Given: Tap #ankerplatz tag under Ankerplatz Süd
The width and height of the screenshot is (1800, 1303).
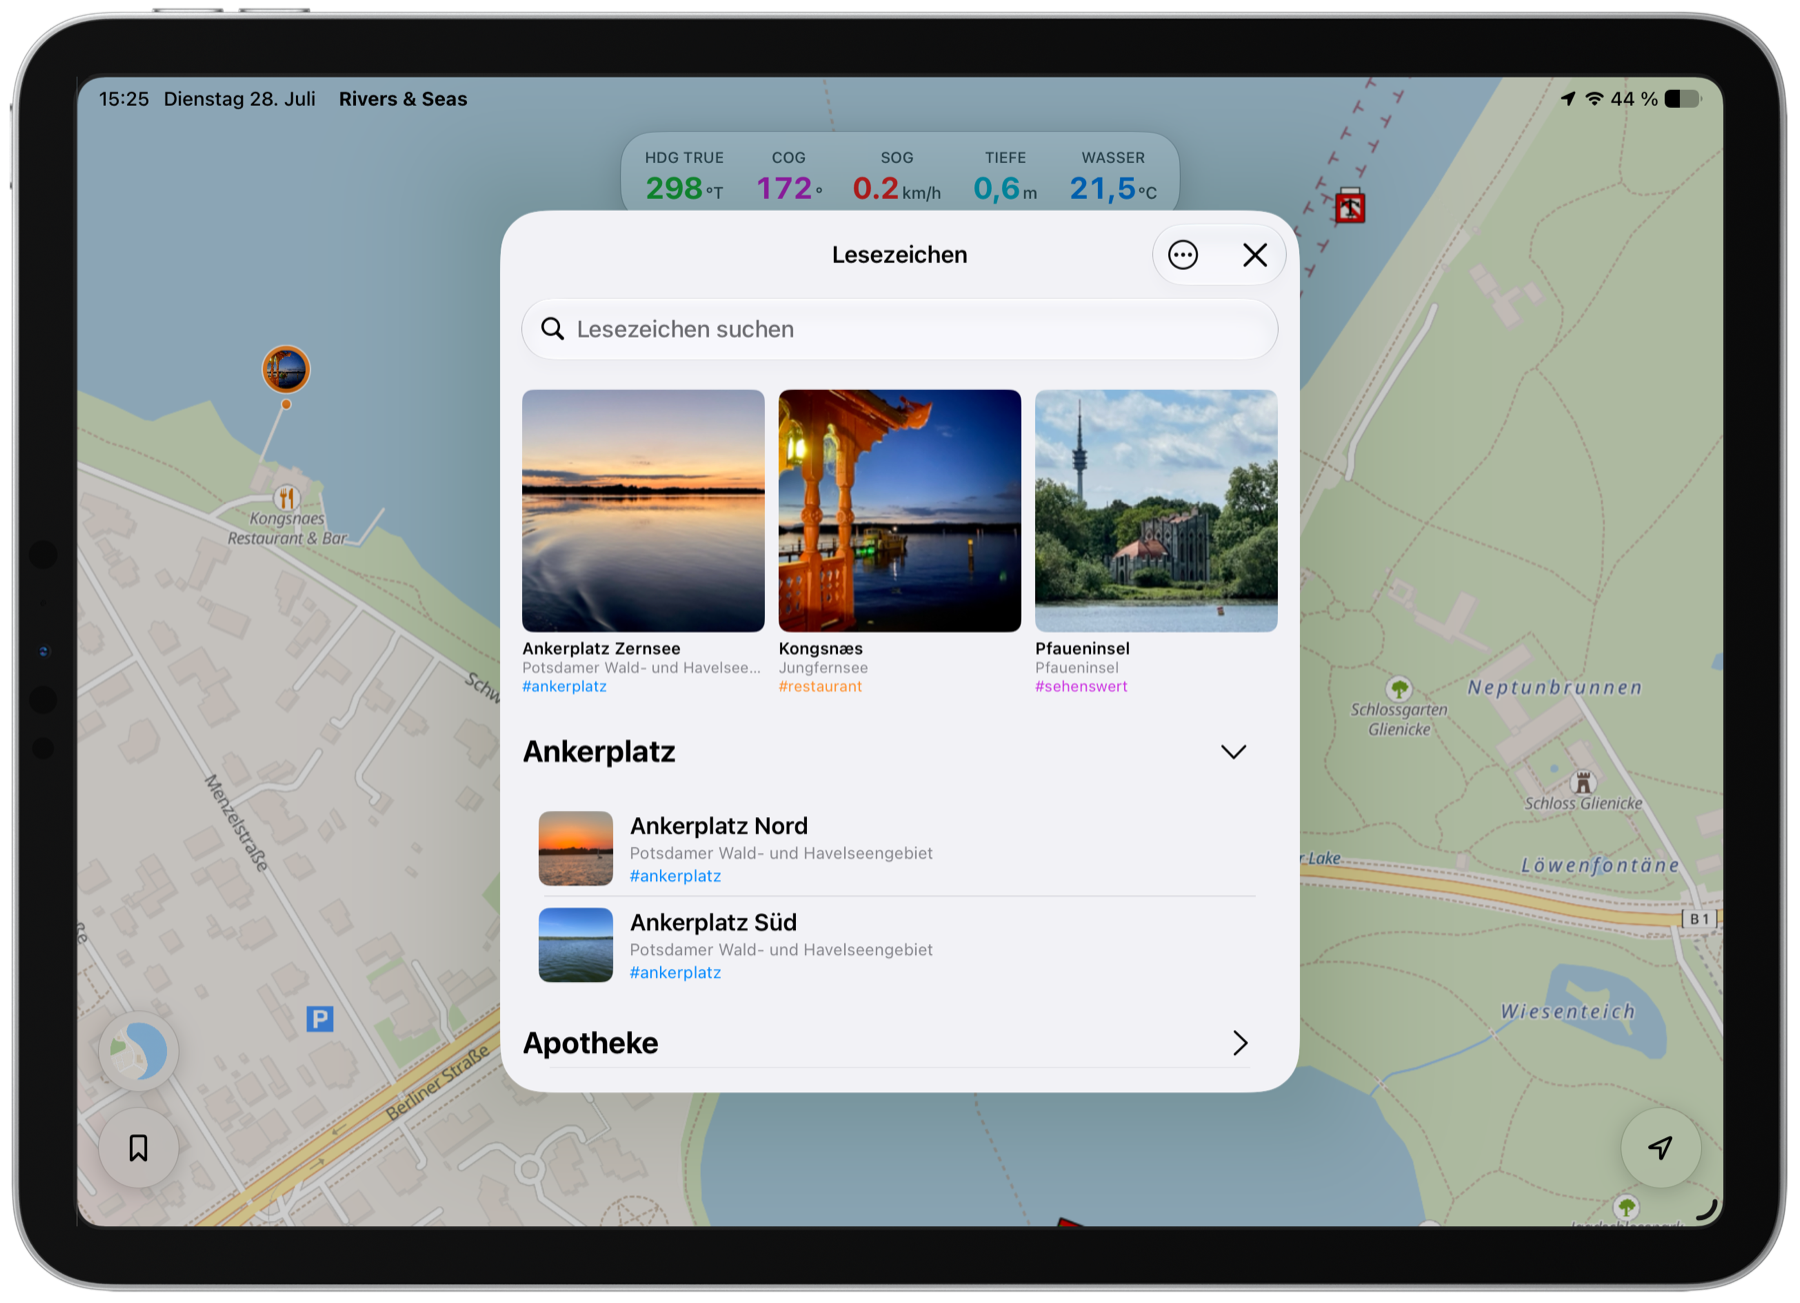Looking at the screenshot, I should [675, 973].
